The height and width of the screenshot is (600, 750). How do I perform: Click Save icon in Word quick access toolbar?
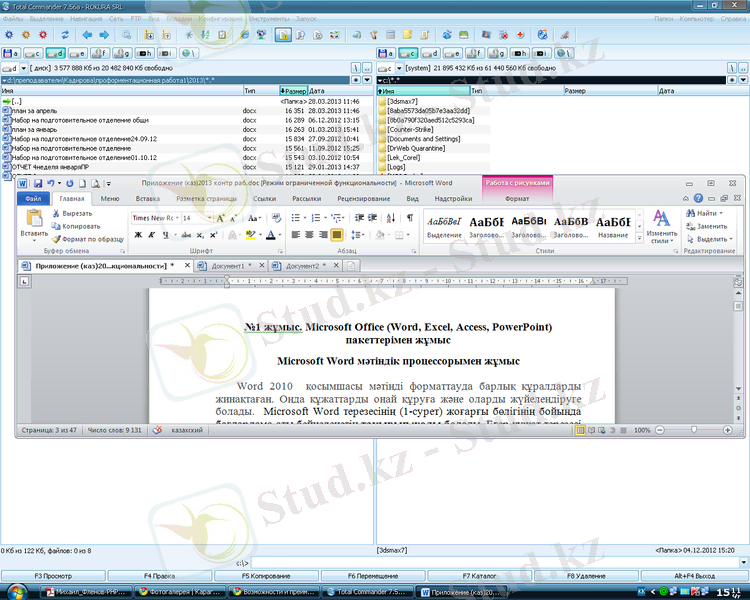tap(38, 184)
